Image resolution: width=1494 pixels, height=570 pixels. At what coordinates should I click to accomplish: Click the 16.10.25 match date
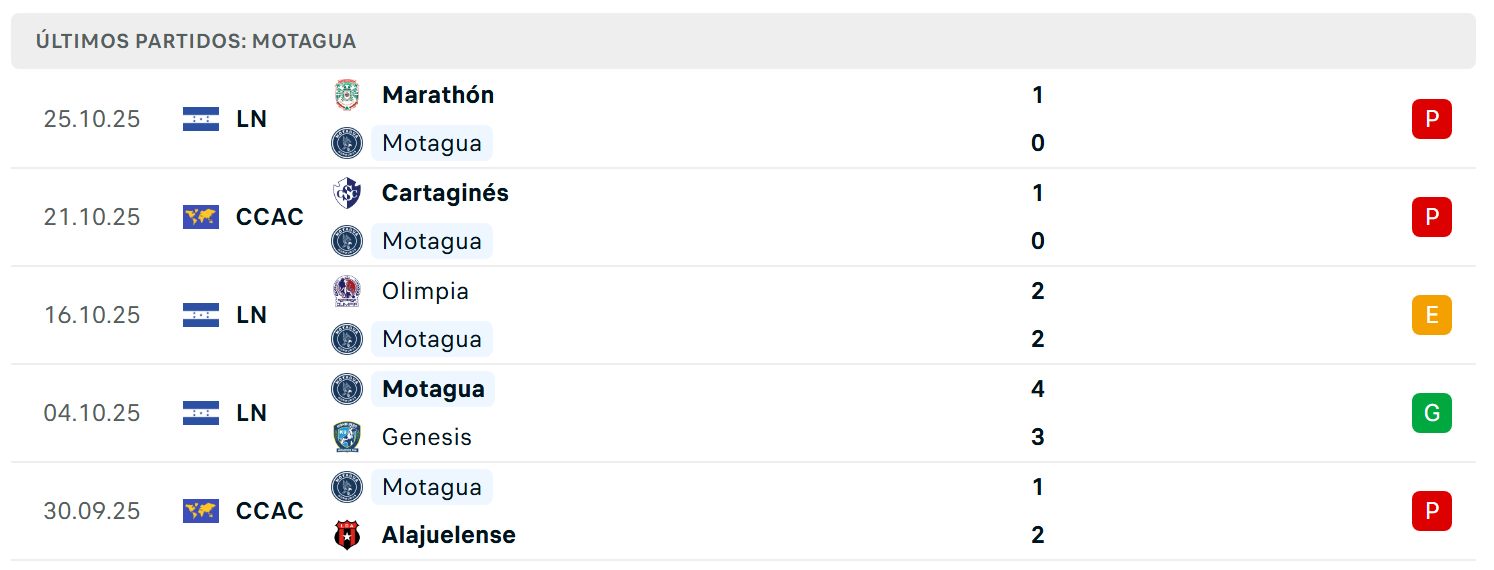click(92, 315)
